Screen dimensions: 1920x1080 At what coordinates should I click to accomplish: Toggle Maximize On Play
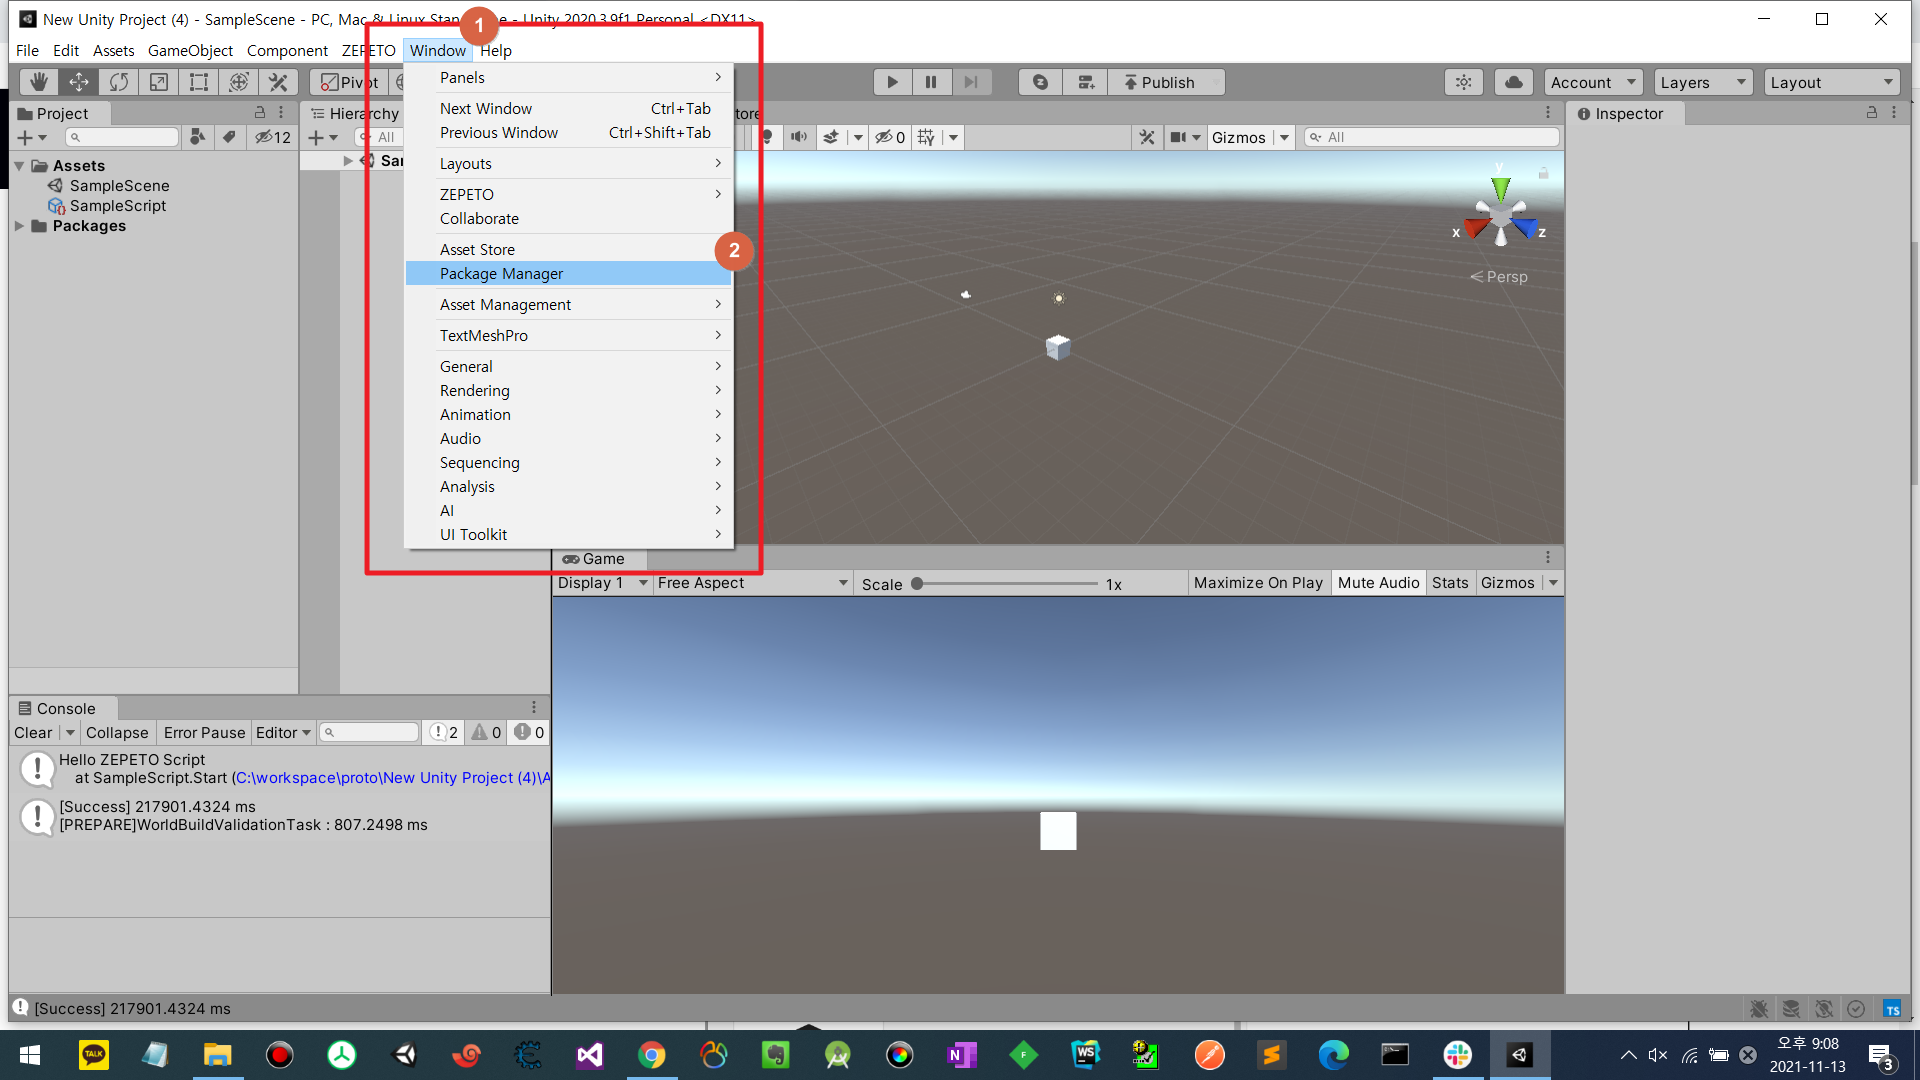pyautogui.click(x=1258, y=583)
